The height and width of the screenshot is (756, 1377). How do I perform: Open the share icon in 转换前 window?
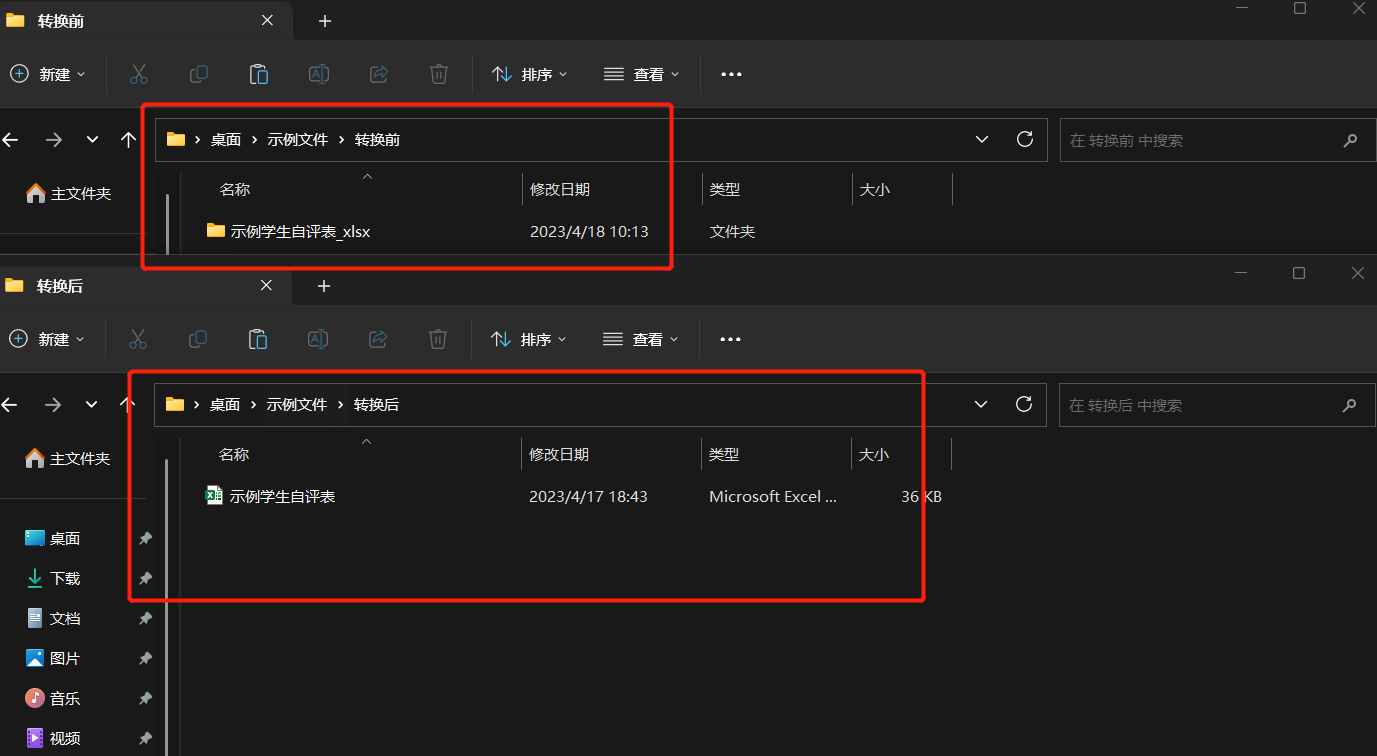[x=378, y=74]
